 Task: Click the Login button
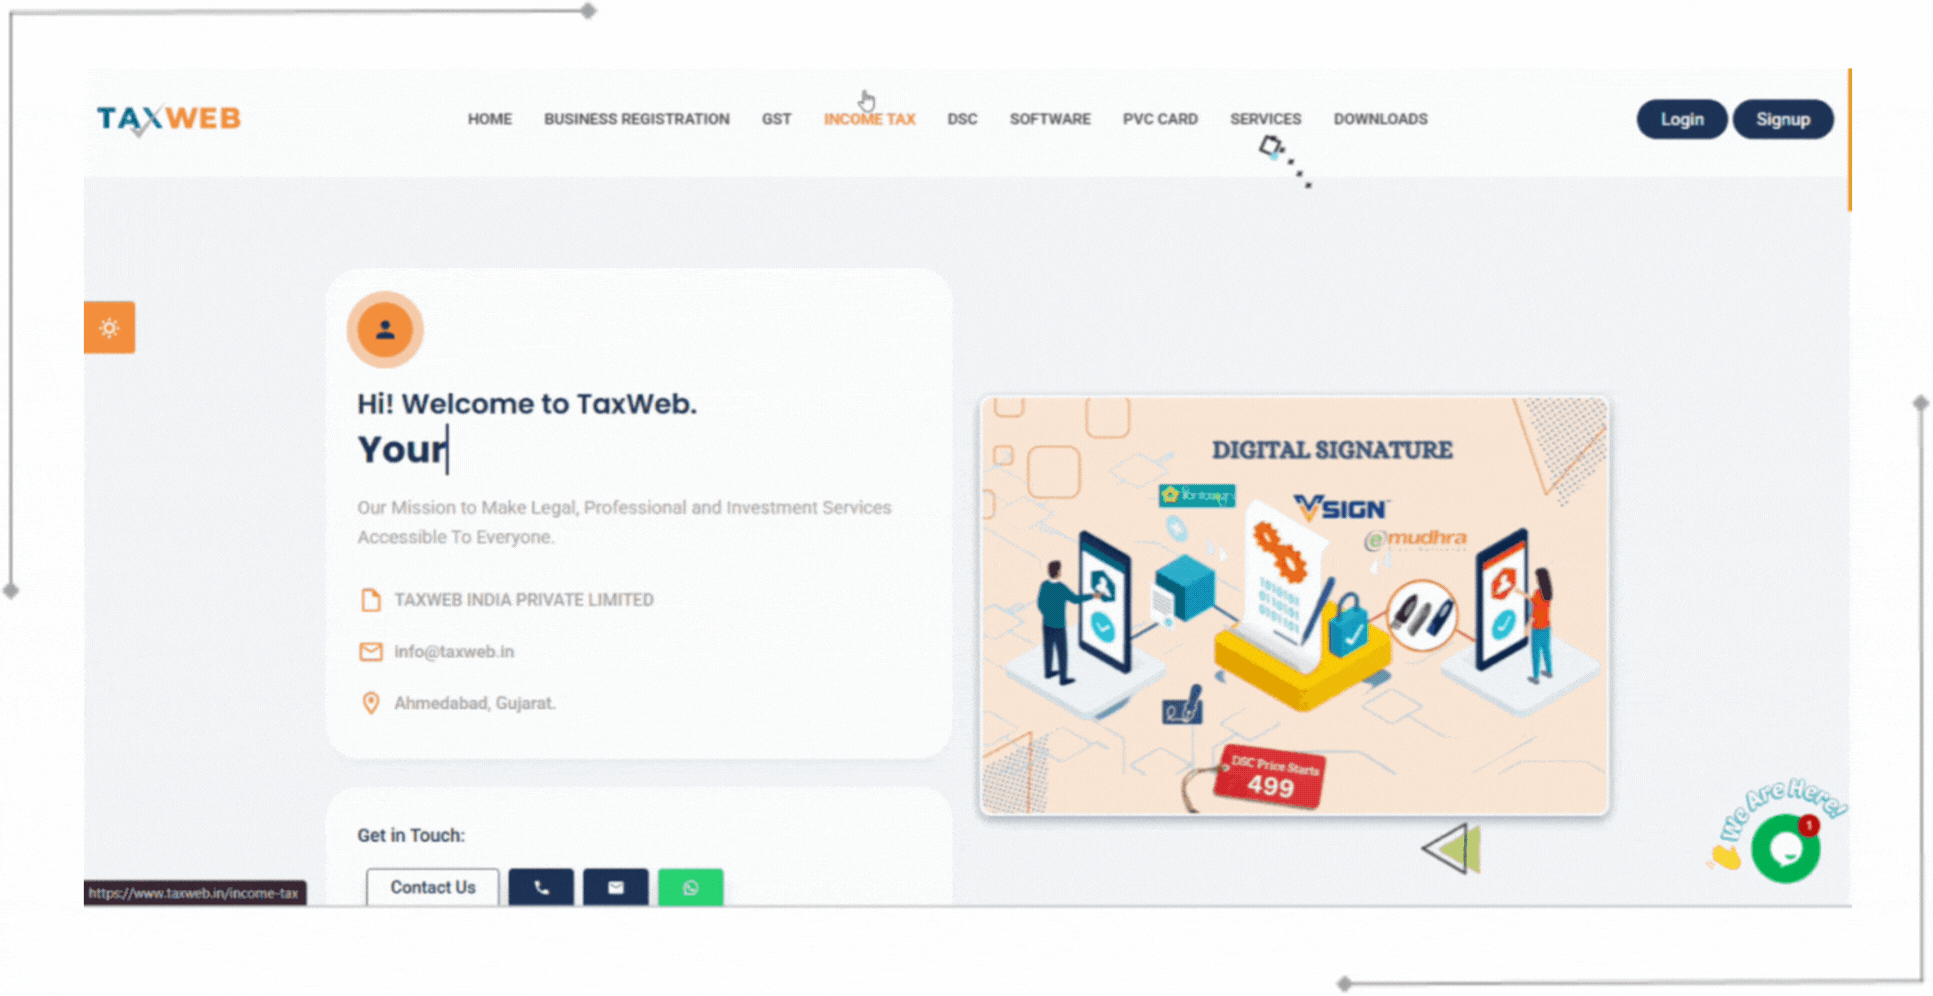[1682, 119]
